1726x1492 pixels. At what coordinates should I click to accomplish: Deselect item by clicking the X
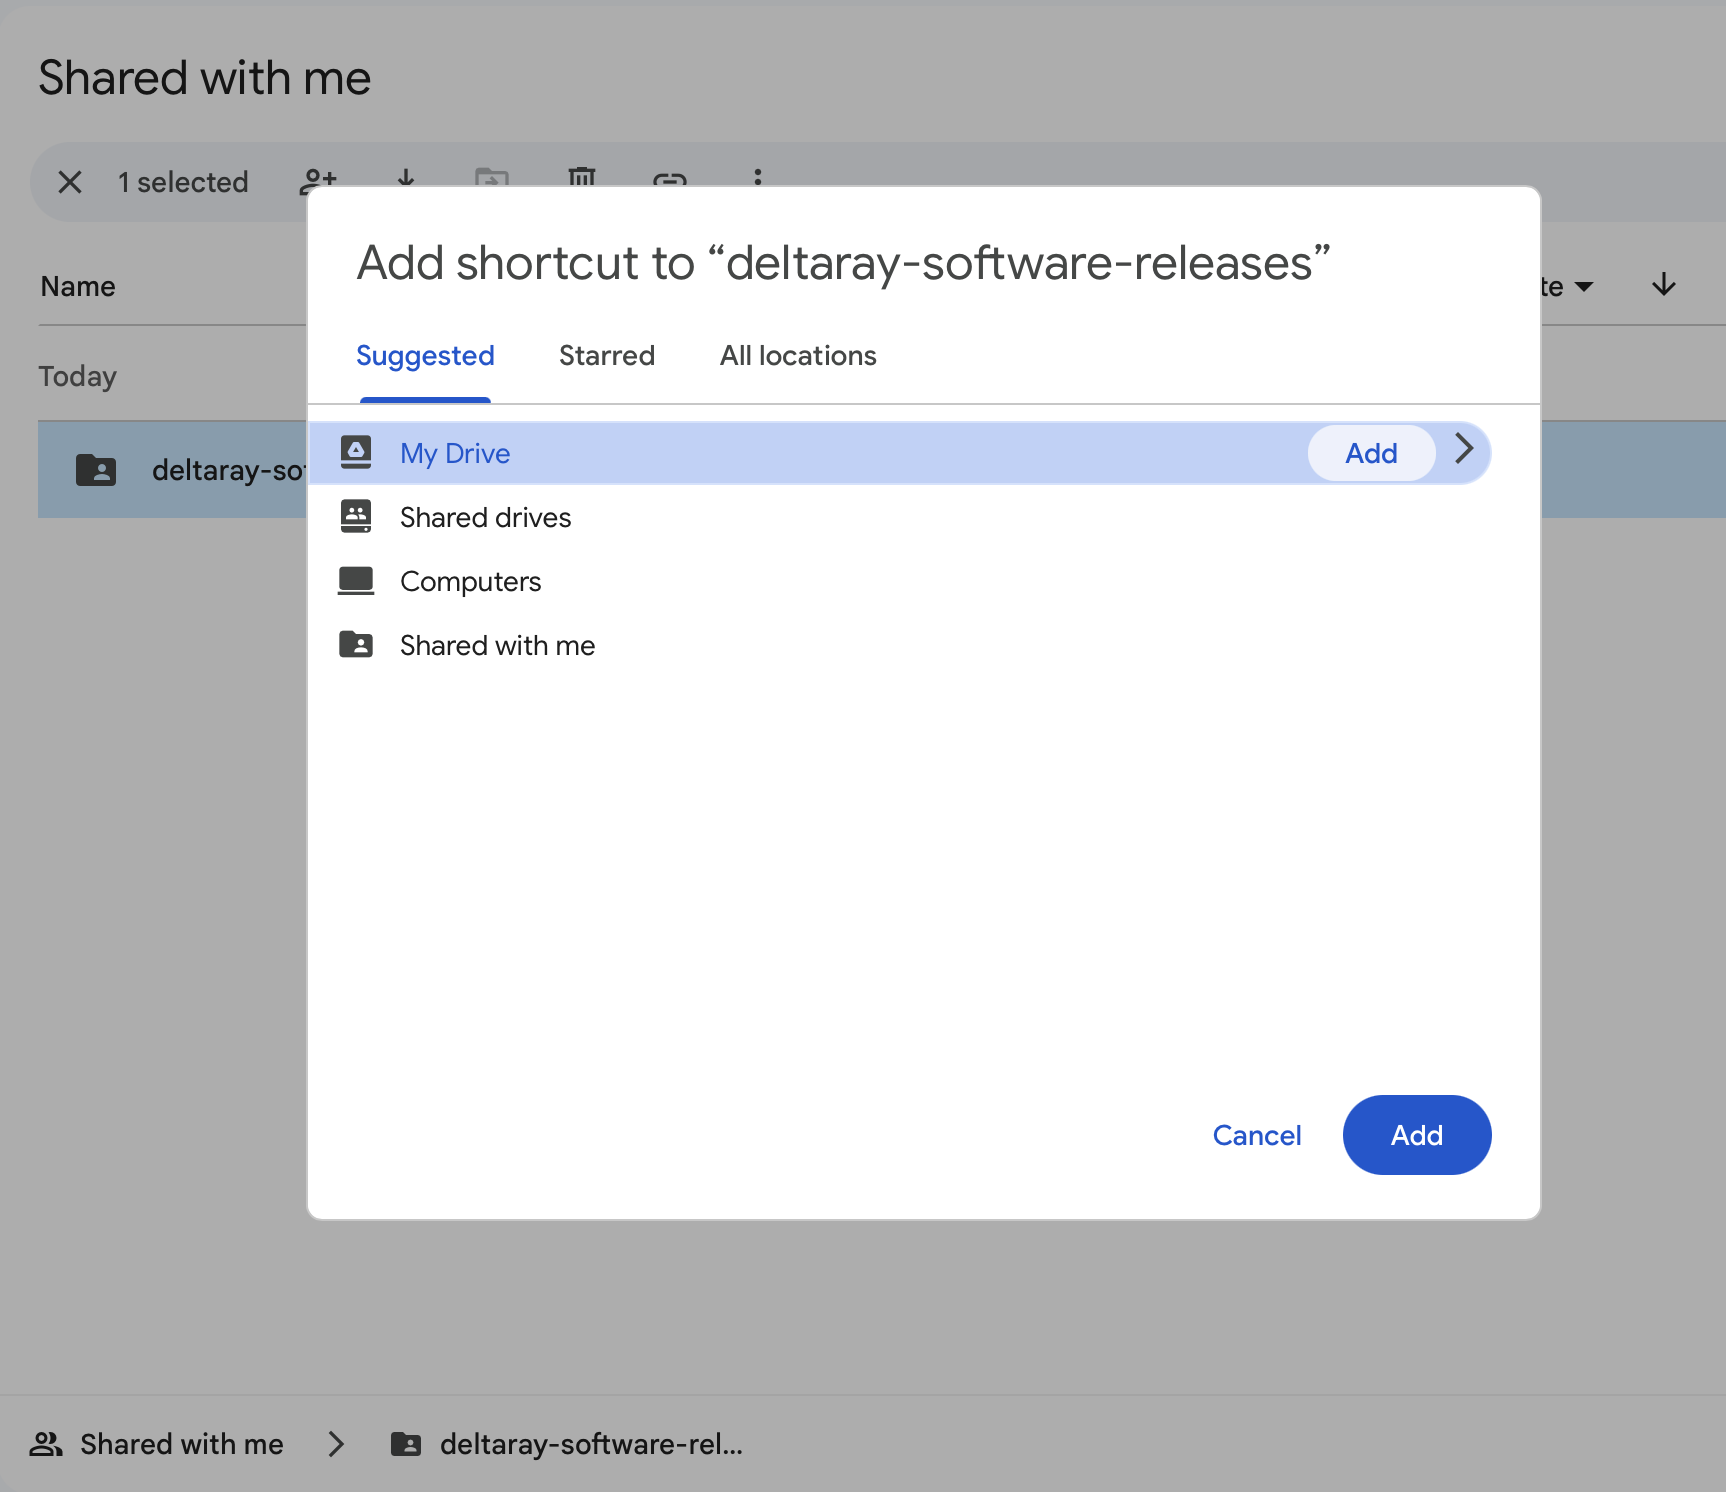(x=70, y=182)
